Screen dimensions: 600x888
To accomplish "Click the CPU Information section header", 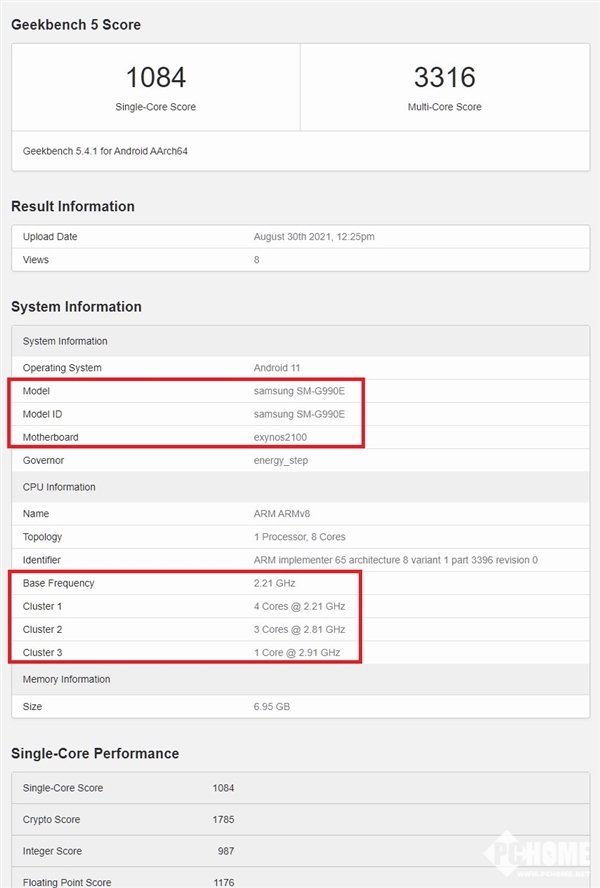I will click(59, 487).
